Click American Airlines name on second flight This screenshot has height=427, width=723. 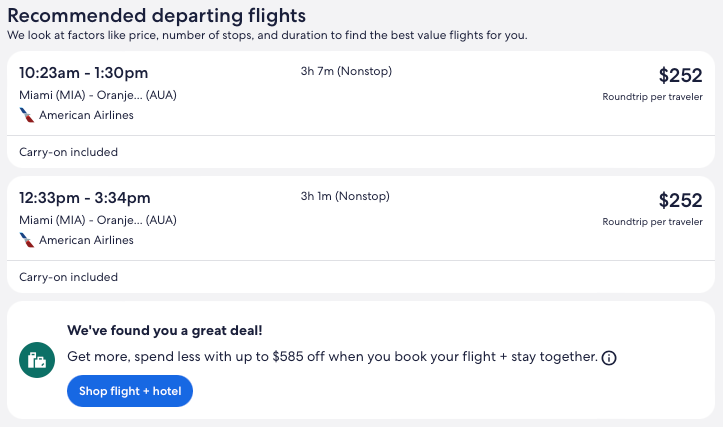coord(86,240)
